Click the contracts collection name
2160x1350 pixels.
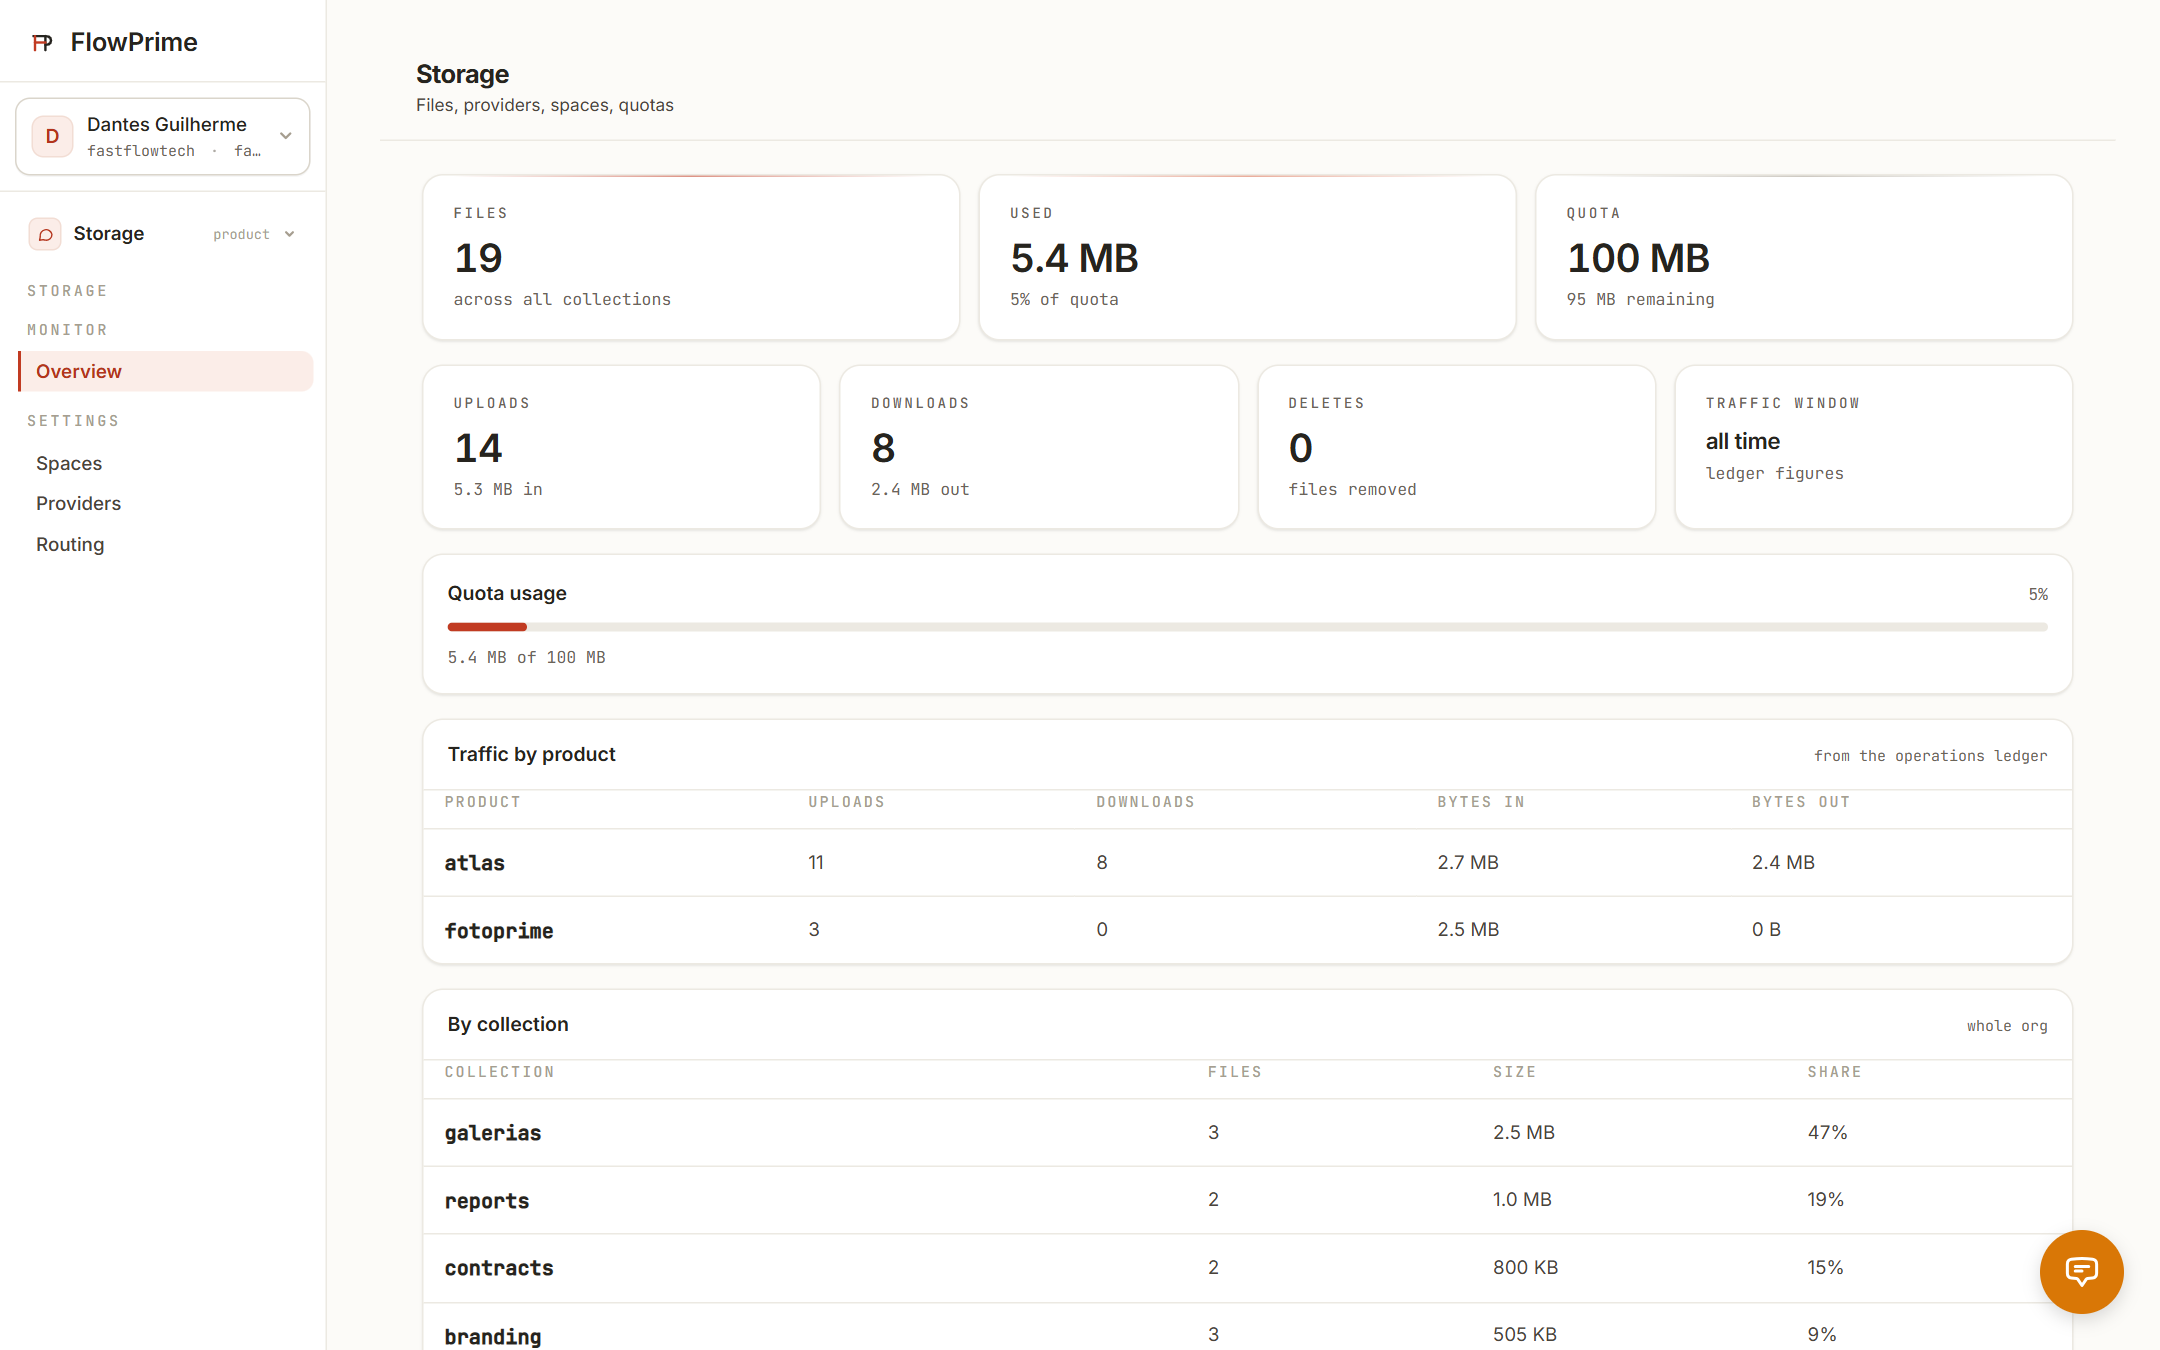click(499, 1268)
